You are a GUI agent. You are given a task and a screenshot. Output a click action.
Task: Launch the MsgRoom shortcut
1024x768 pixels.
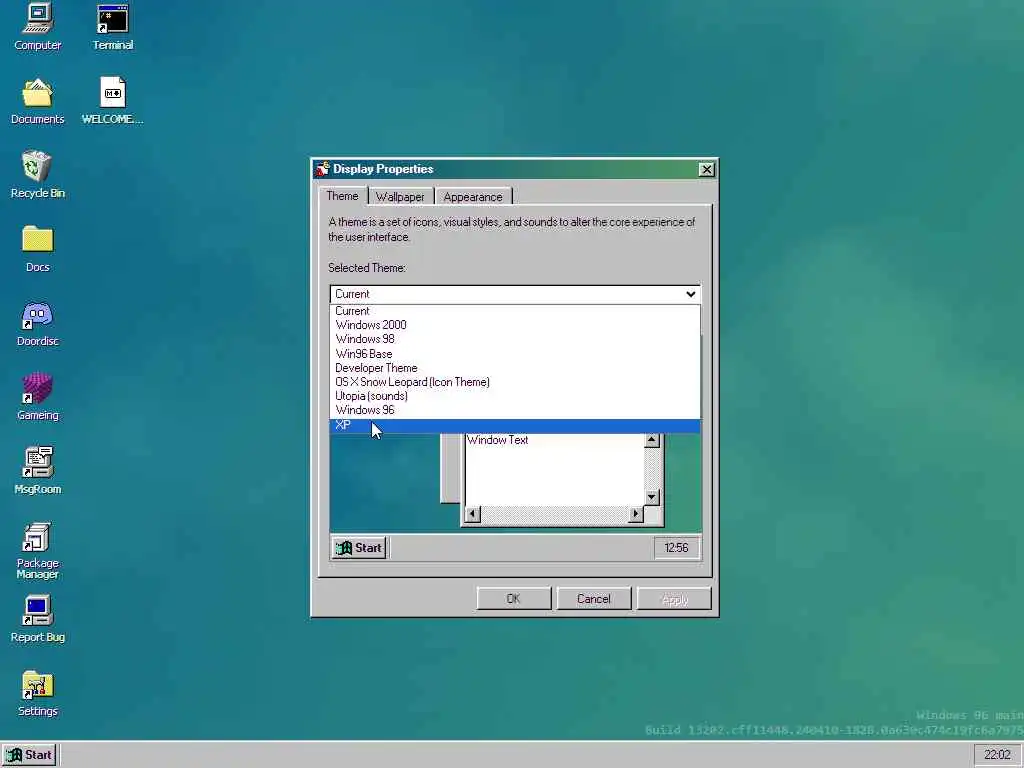pos(37,471)
